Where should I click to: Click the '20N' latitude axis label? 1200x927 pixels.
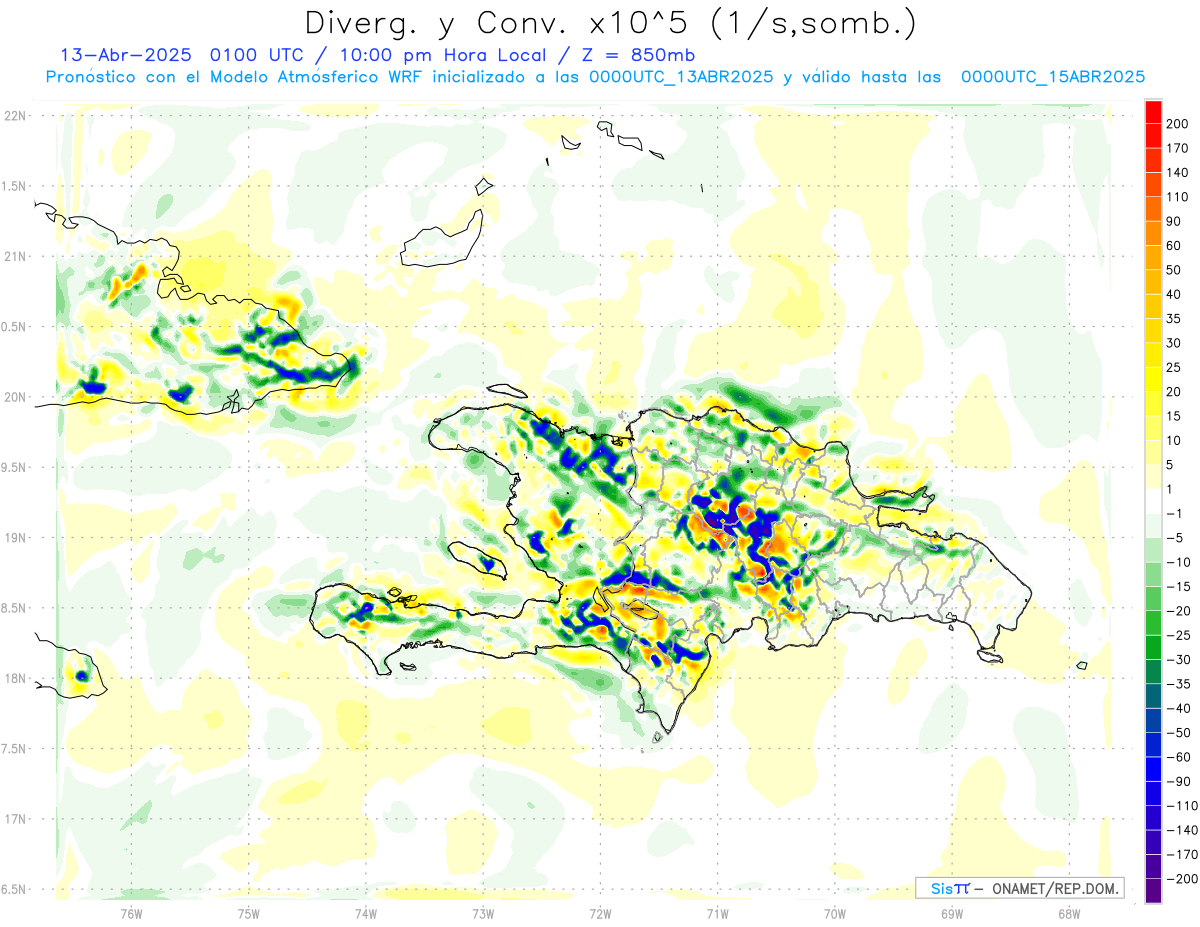pos(16,397)
